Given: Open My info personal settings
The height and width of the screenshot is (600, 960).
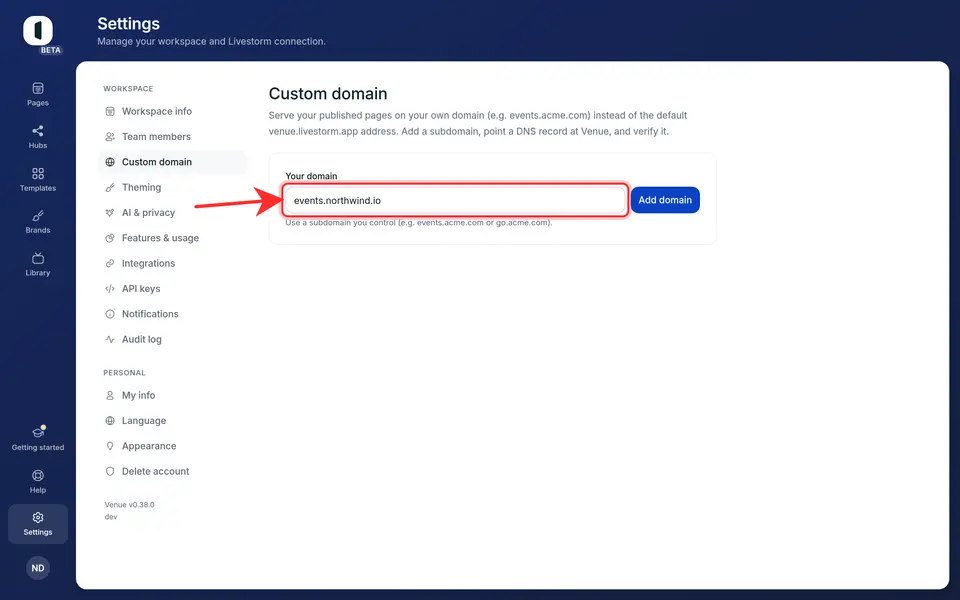Looking at the screenshot, I should [173, 396].
